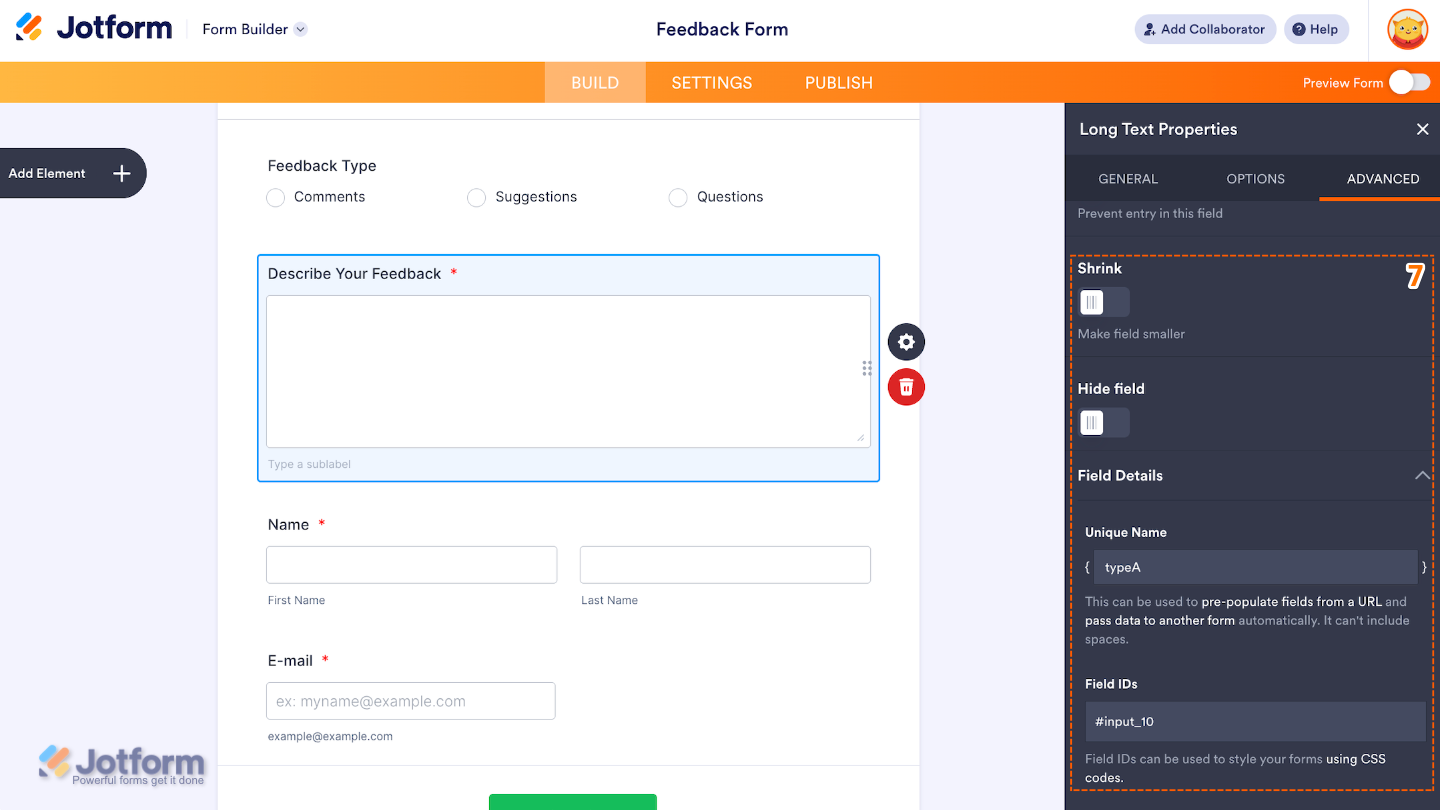Switch to the PUBLISH tab

(839, 83)
